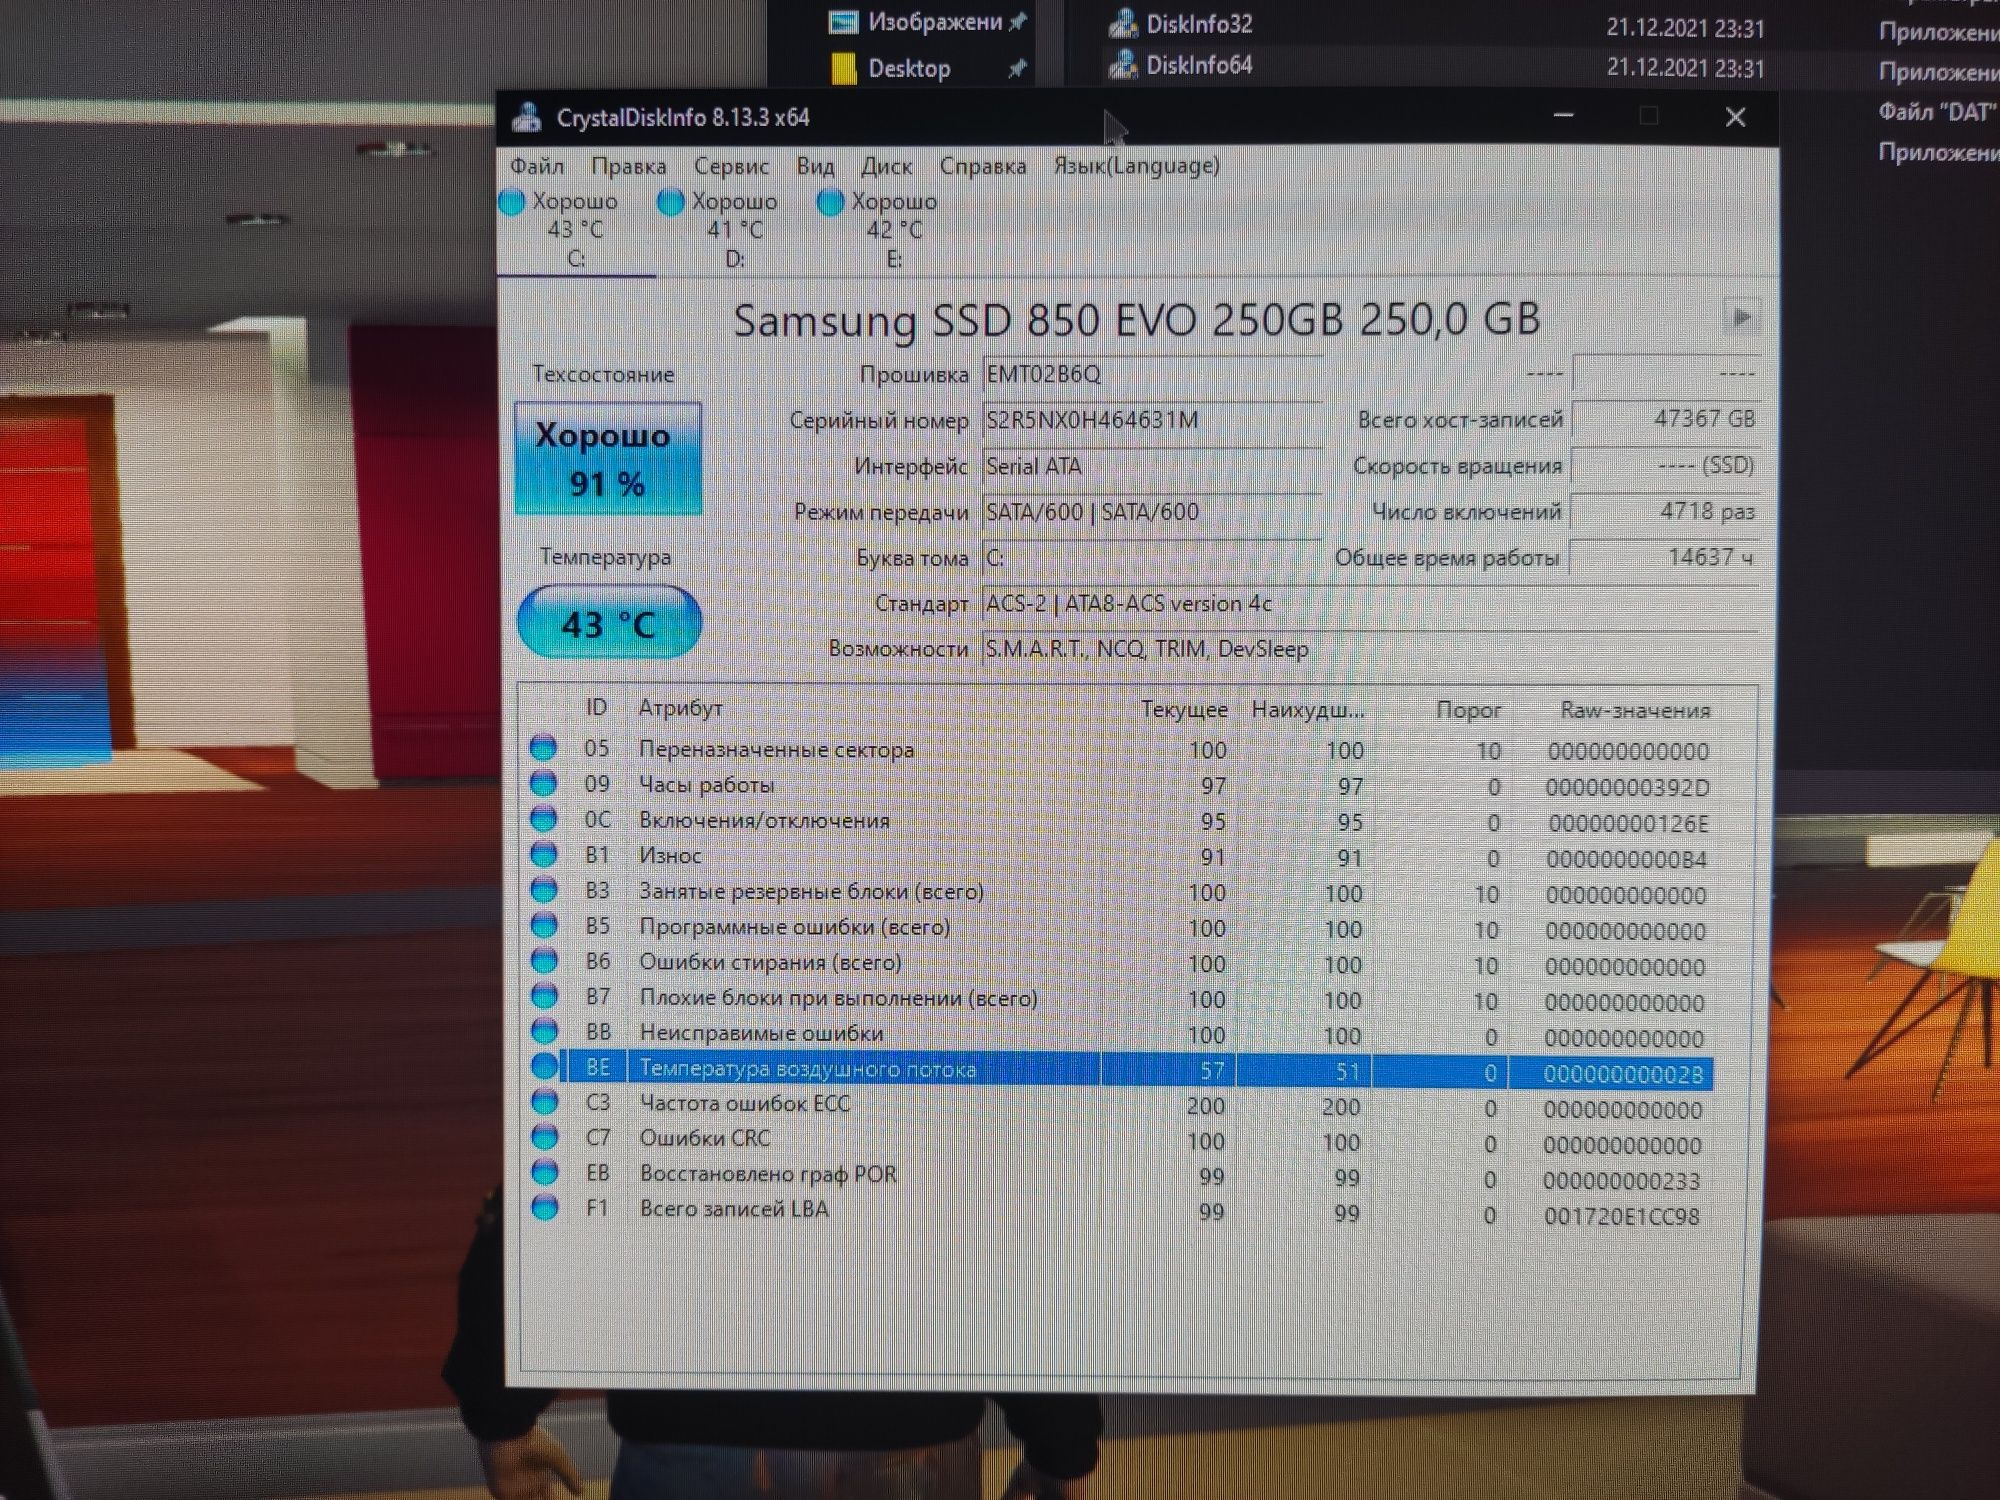Click the Desktop folder icon in Explorer
Screen dimensions: 2000x1500
844,69
